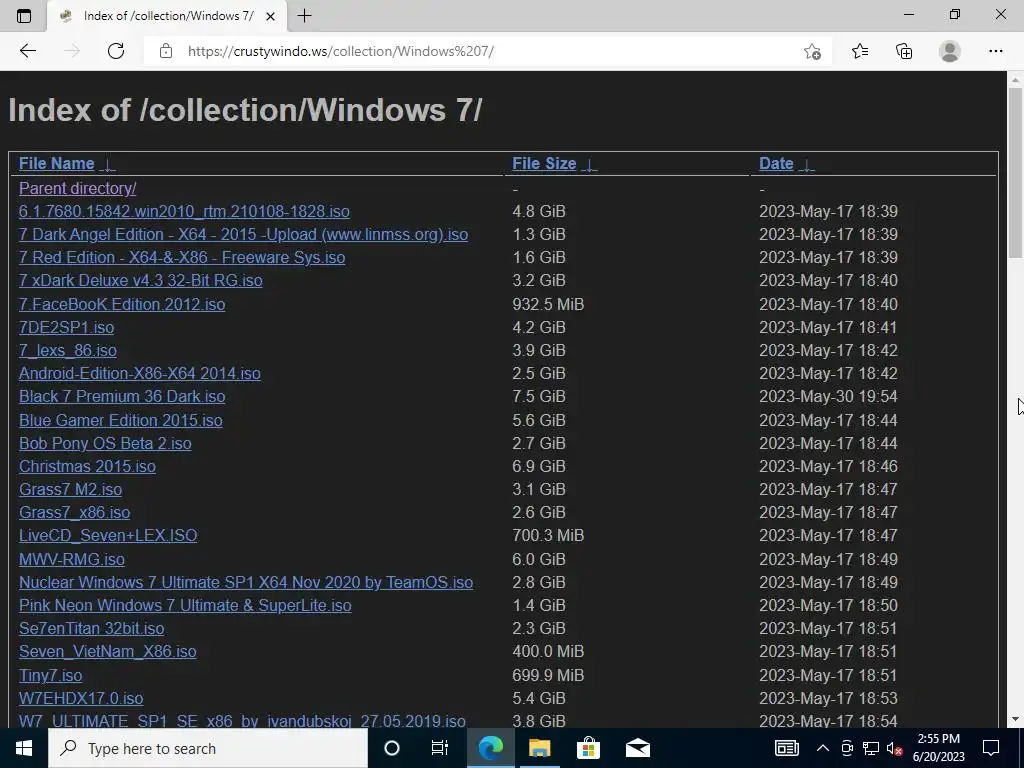Viewport: 1024px width, 768px height.
Task: Open the browser profile avatar
Action: [950, 51]
